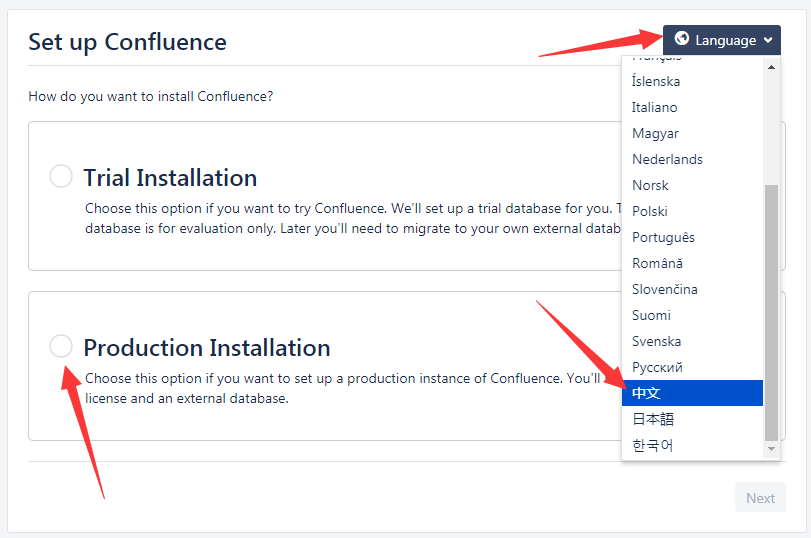Choose Русский from the language list
The height and width of the screenshot is (538, 811).
(692, 367)
